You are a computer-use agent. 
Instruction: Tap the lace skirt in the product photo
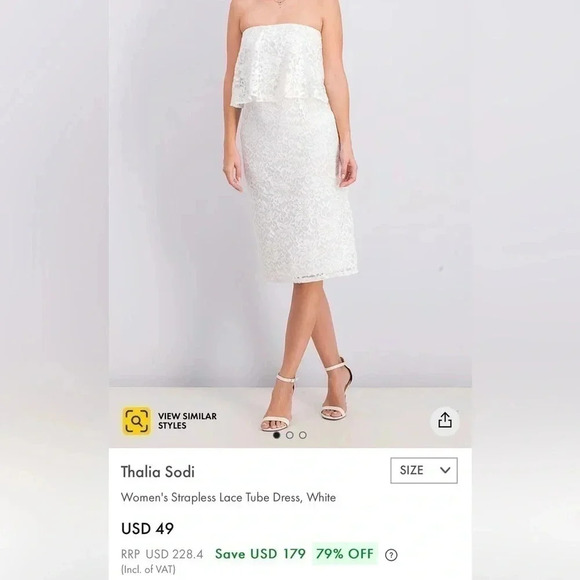298,192
